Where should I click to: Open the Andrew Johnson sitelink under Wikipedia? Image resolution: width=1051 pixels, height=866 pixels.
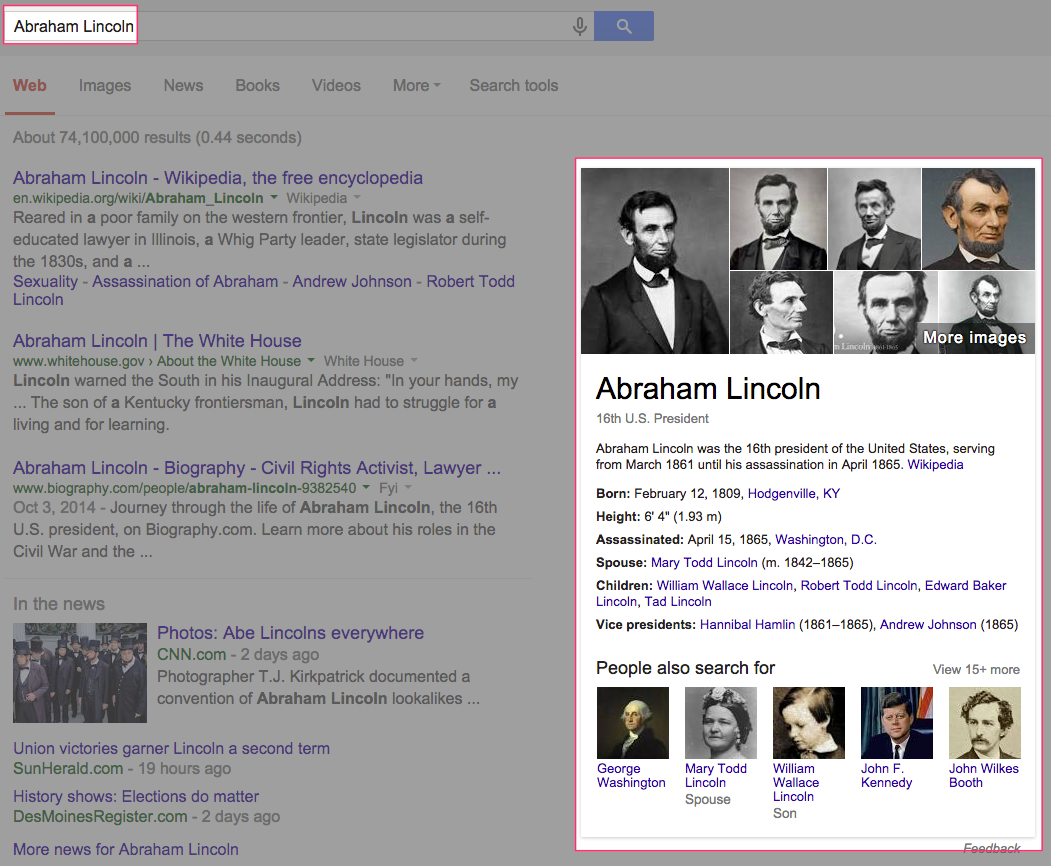pyautogui.click(x=352, y=282)
